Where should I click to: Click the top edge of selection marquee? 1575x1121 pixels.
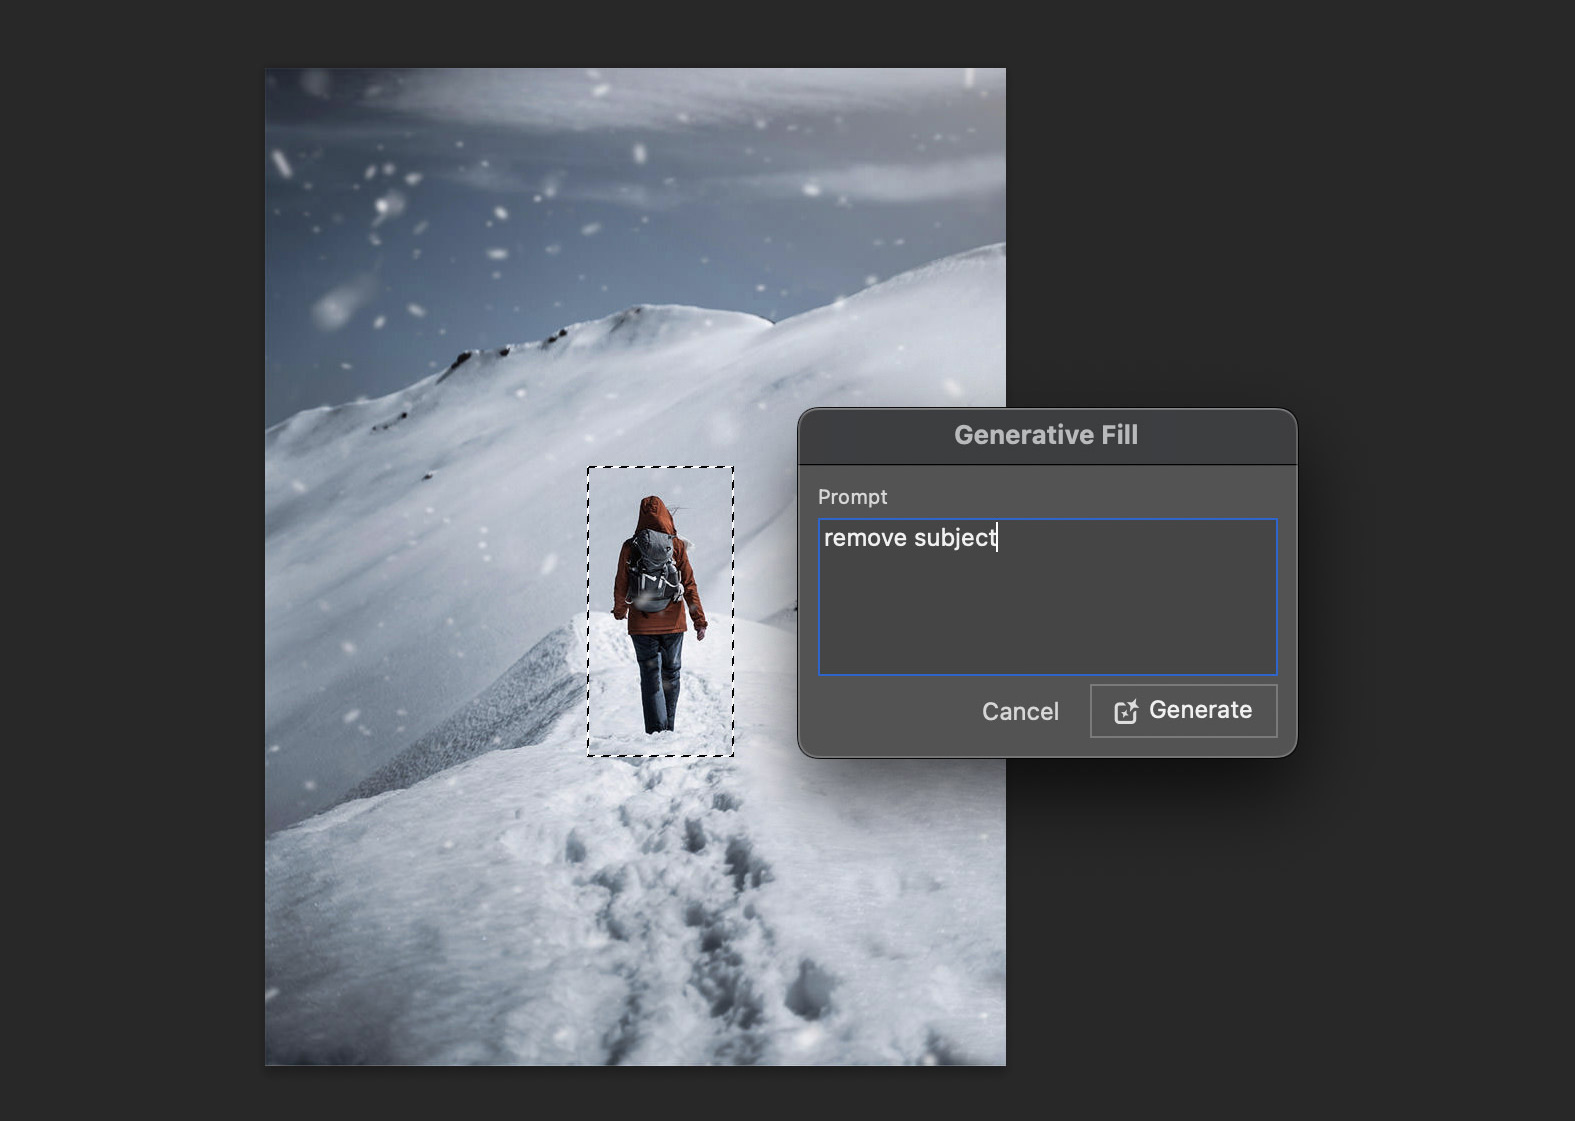(660, 467)
